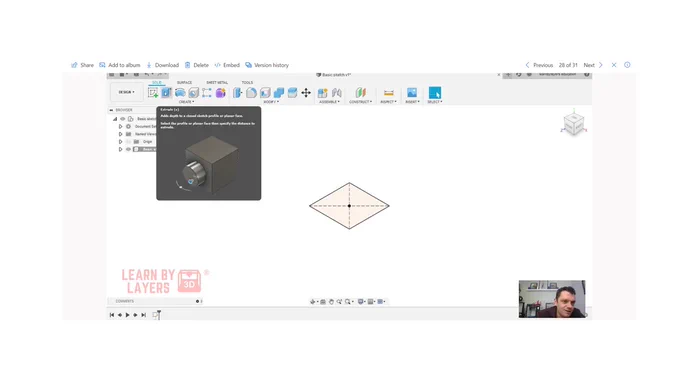Switch to the SHEET METAL tab

pyautogui.click(x=217, y=82)
